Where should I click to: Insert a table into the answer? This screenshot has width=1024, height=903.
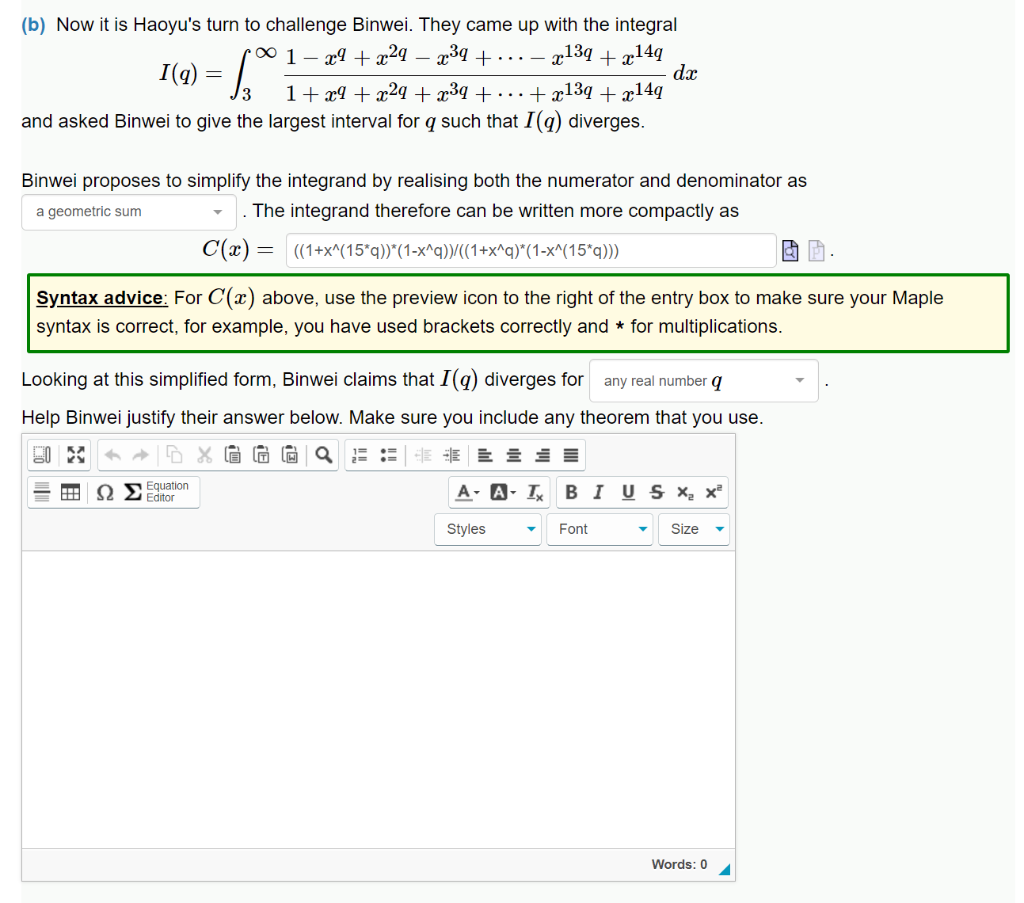click(69, 492)
